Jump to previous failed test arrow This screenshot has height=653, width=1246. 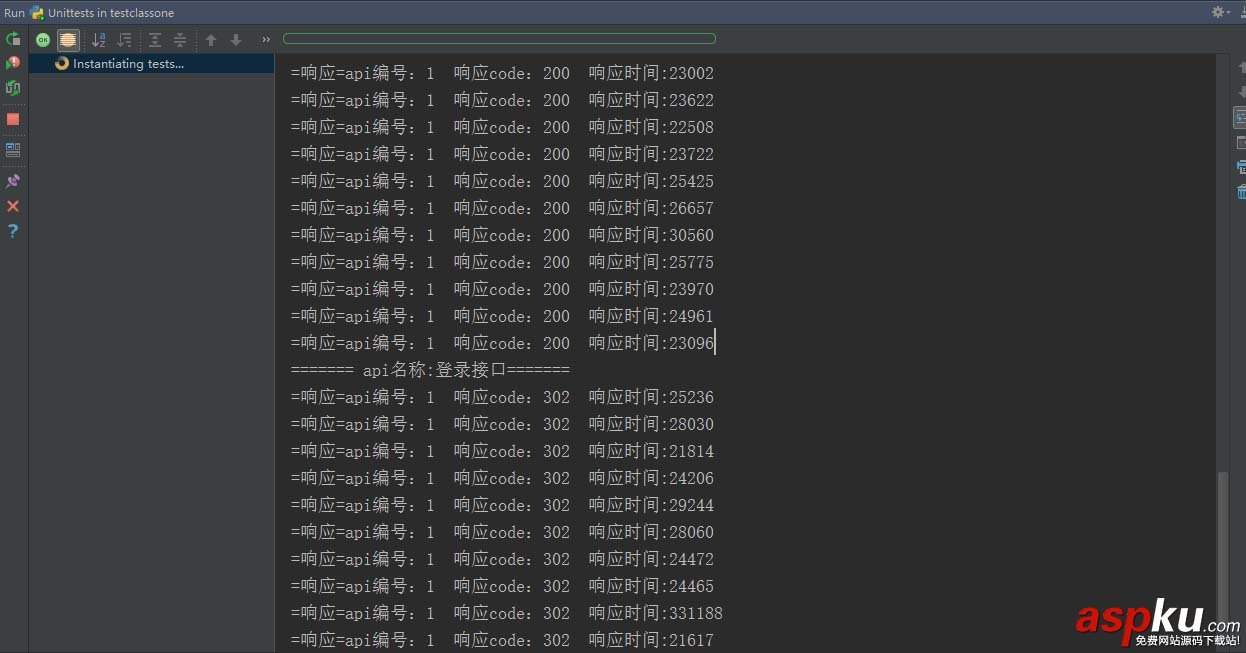pos(210,40)
